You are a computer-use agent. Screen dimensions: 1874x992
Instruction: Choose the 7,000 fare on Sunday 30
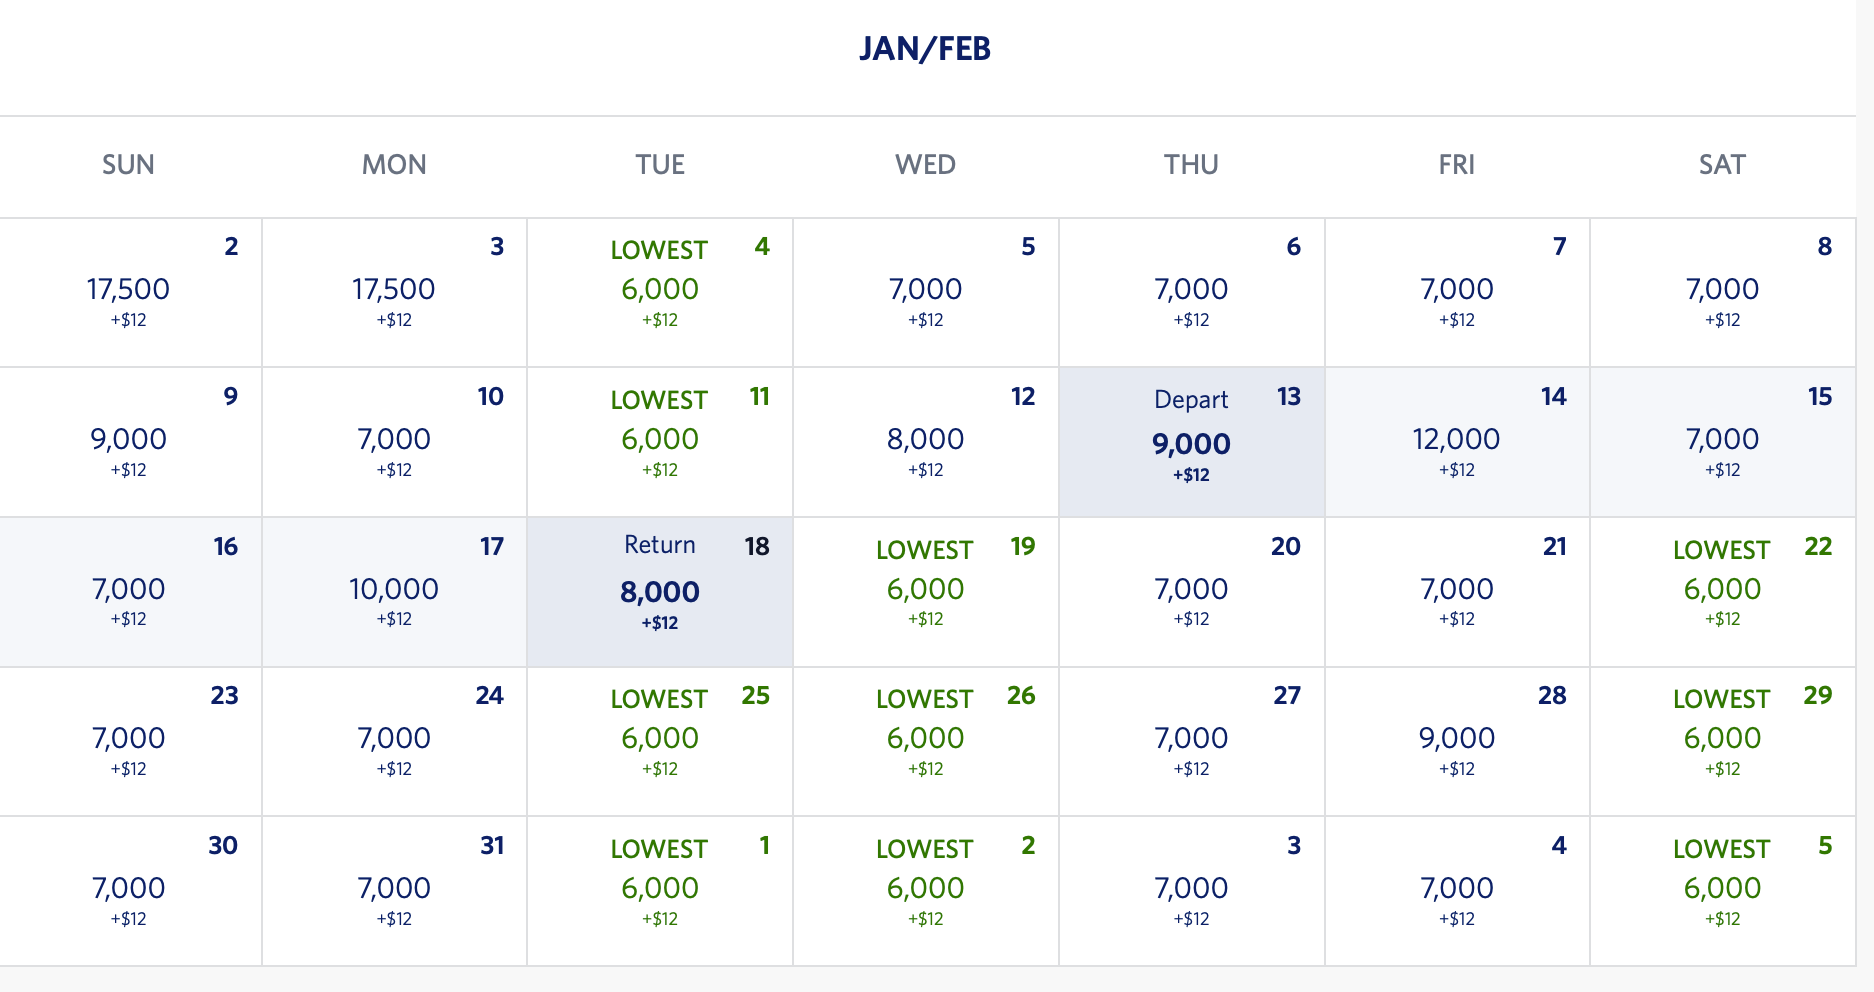click(128, 889)
